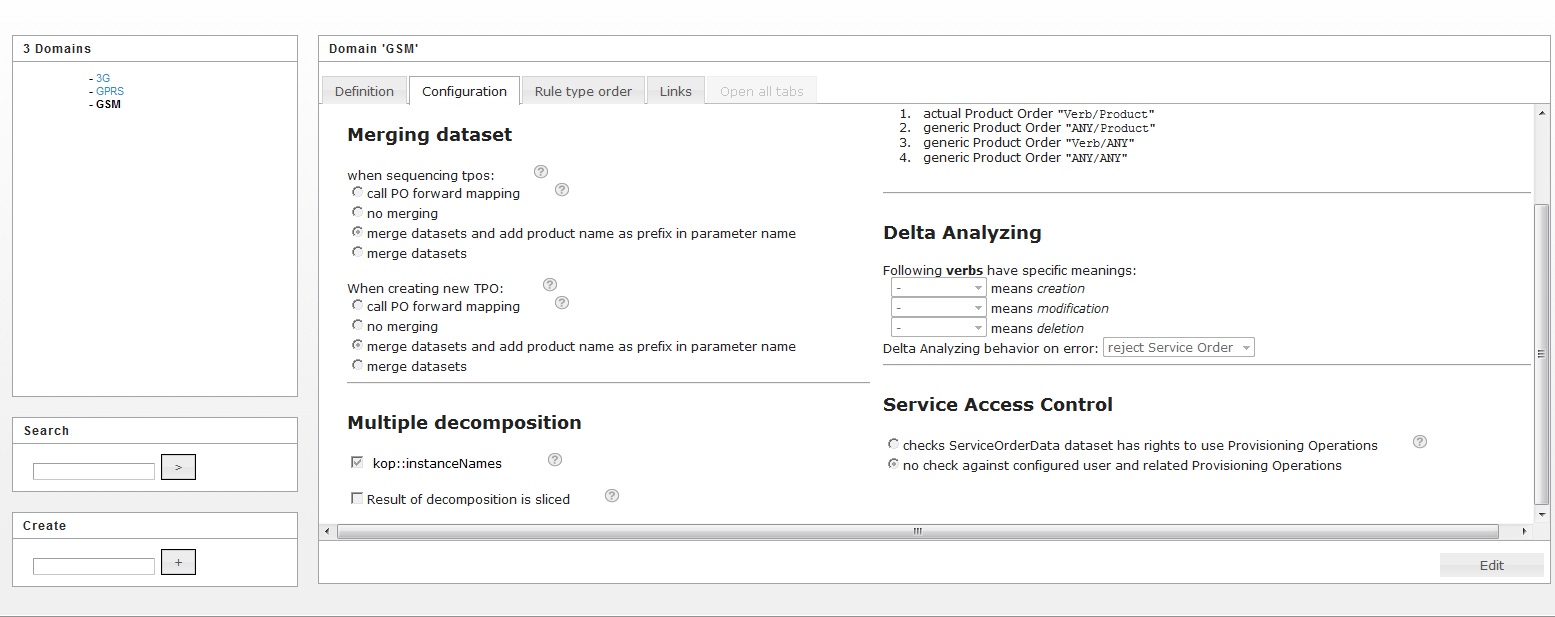
Task: Click the Edit button
Action: (1491, 565)
